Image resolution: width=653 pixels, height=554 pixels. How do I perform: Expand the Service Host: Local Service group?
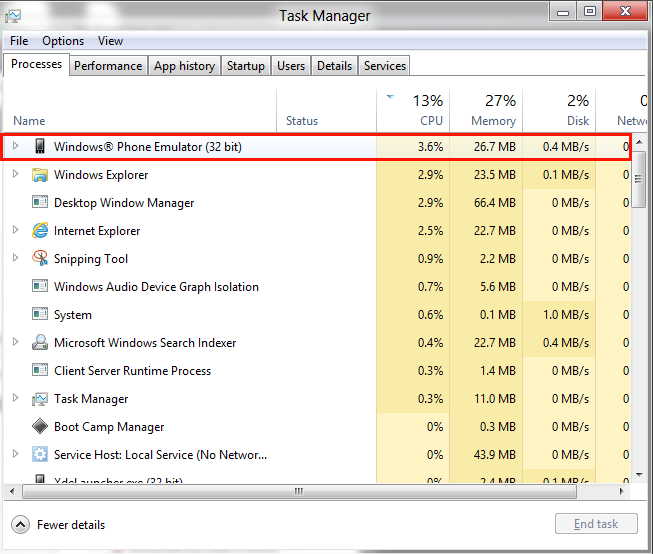15,454
